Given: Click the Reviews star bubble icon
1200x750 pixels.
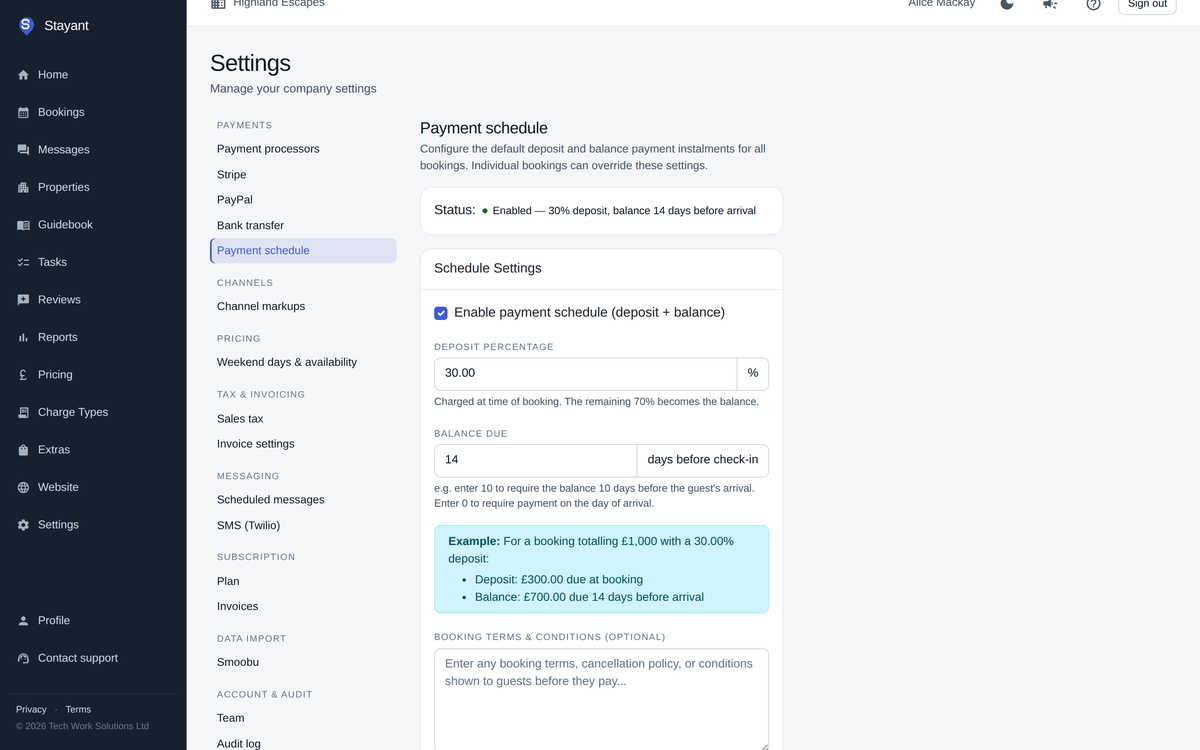Looking at the screenshot, I should tap(23, 300).
